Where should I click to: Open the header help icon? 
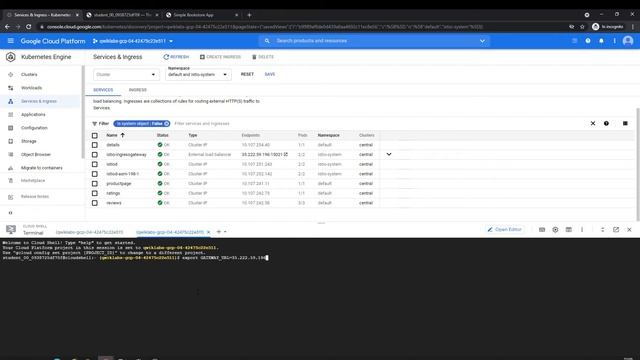pyautogui.click(x=588, y=41)
